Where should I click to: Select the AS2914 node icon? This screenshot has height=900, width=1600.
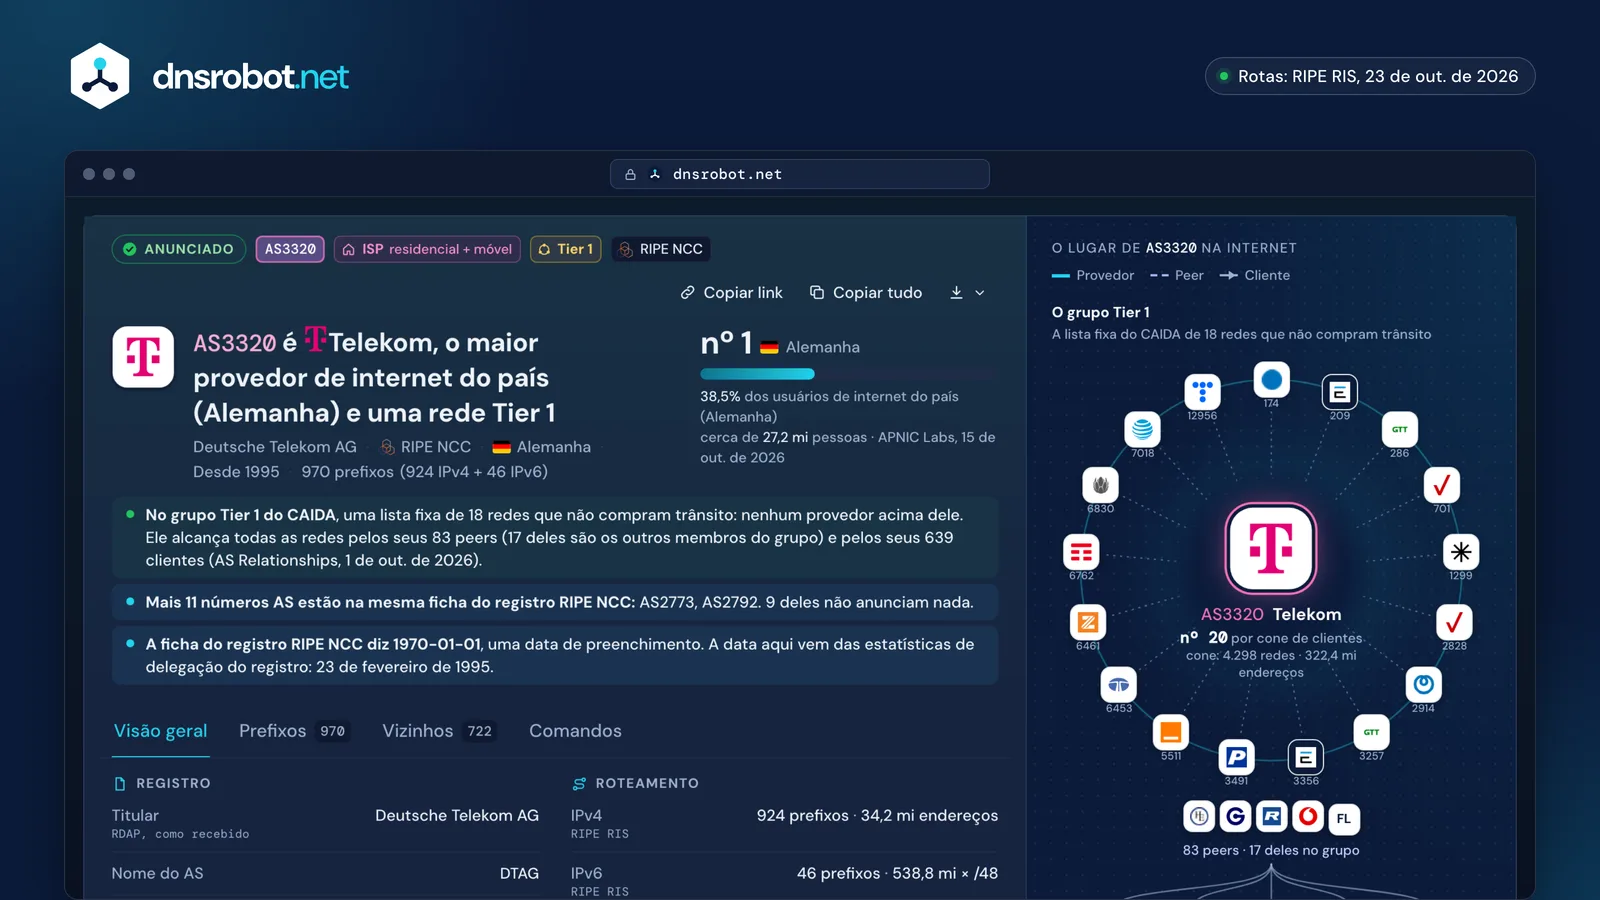(1424, 685)
